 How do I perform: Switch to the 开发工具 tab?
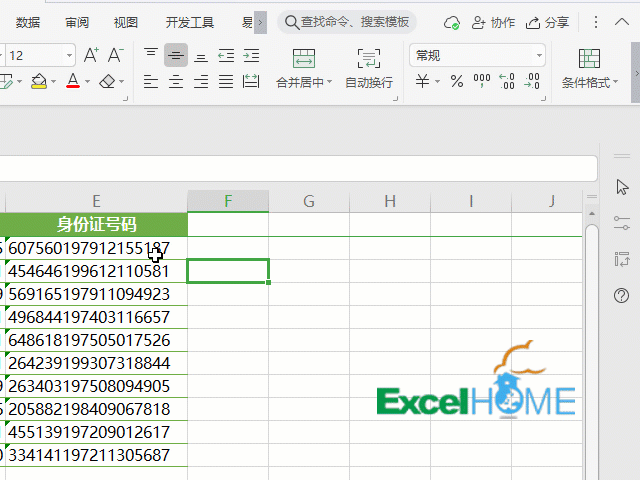coord(190,22)
